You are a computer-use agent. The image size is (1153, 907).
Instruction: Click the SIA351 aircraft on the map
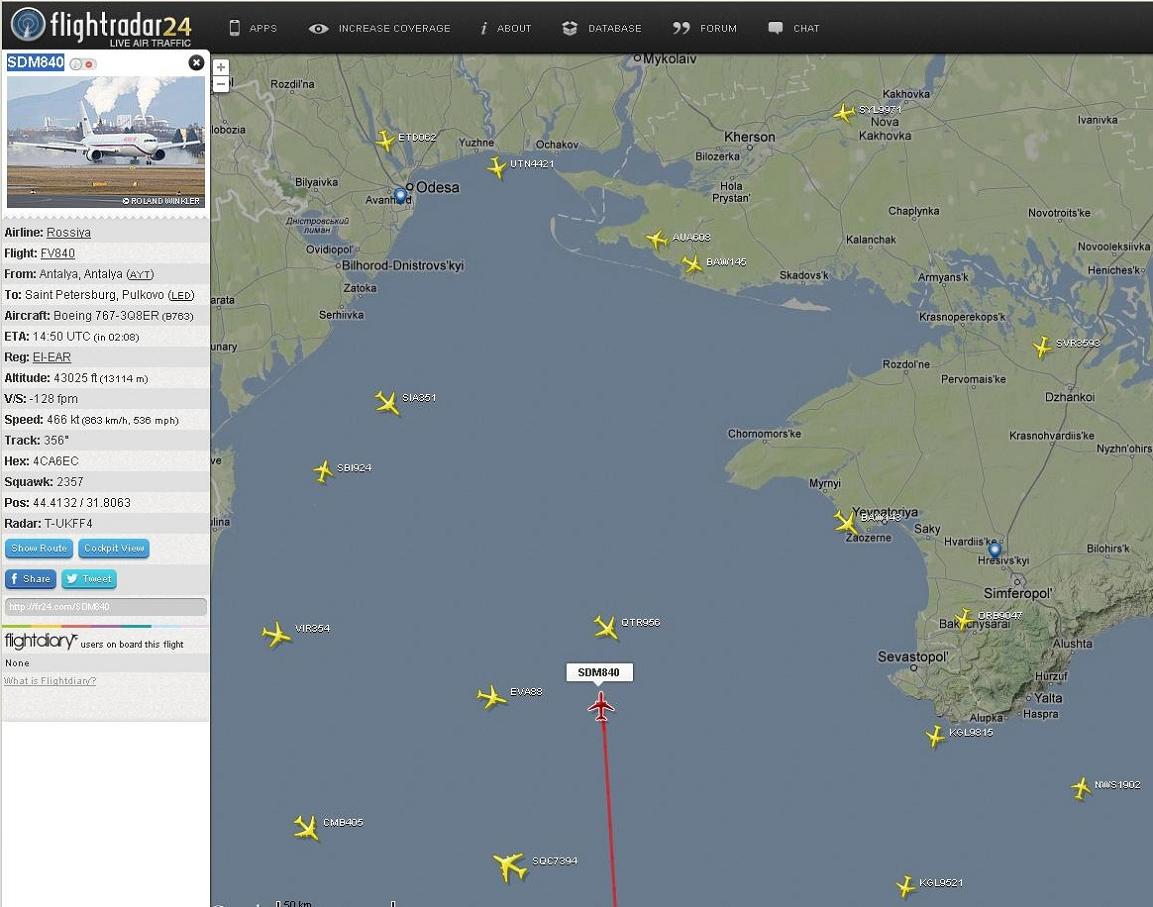[x=388, y=402]
